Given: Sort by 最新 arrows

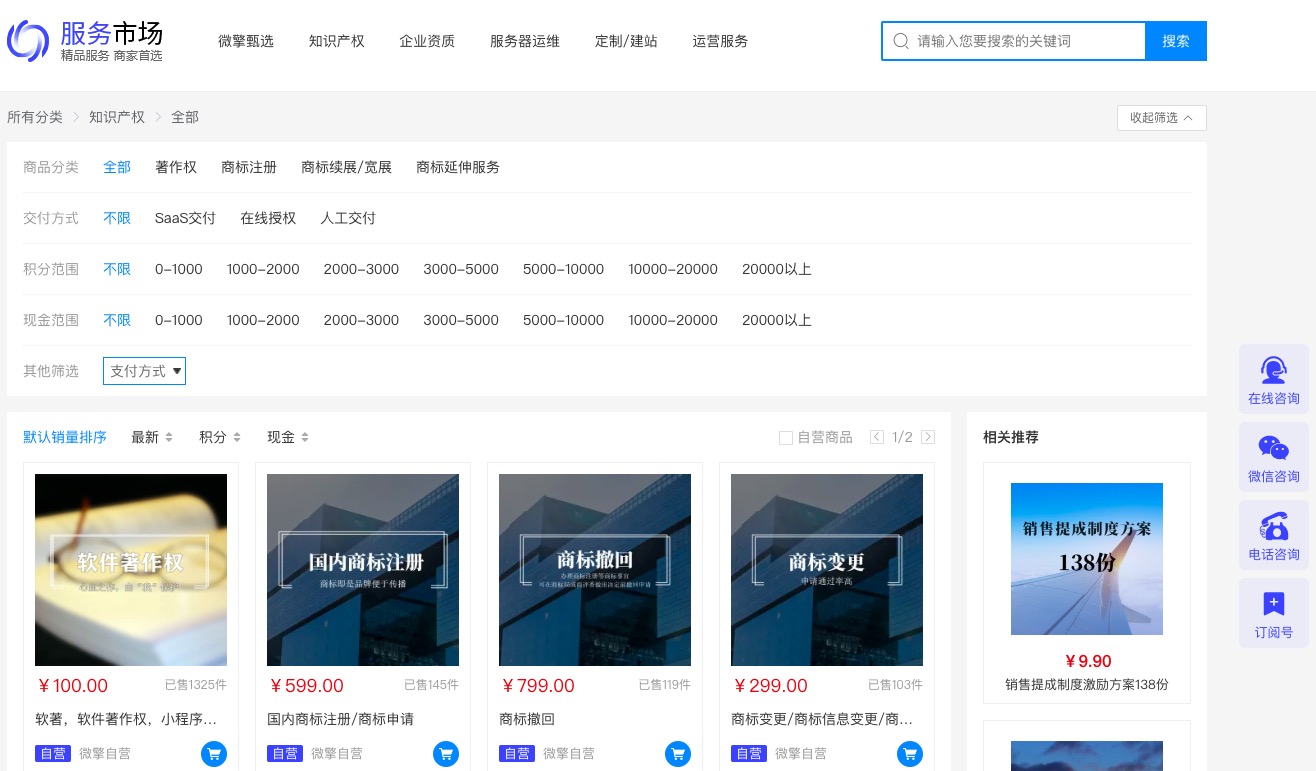Looking at the screenshot, I should [169, 437].
